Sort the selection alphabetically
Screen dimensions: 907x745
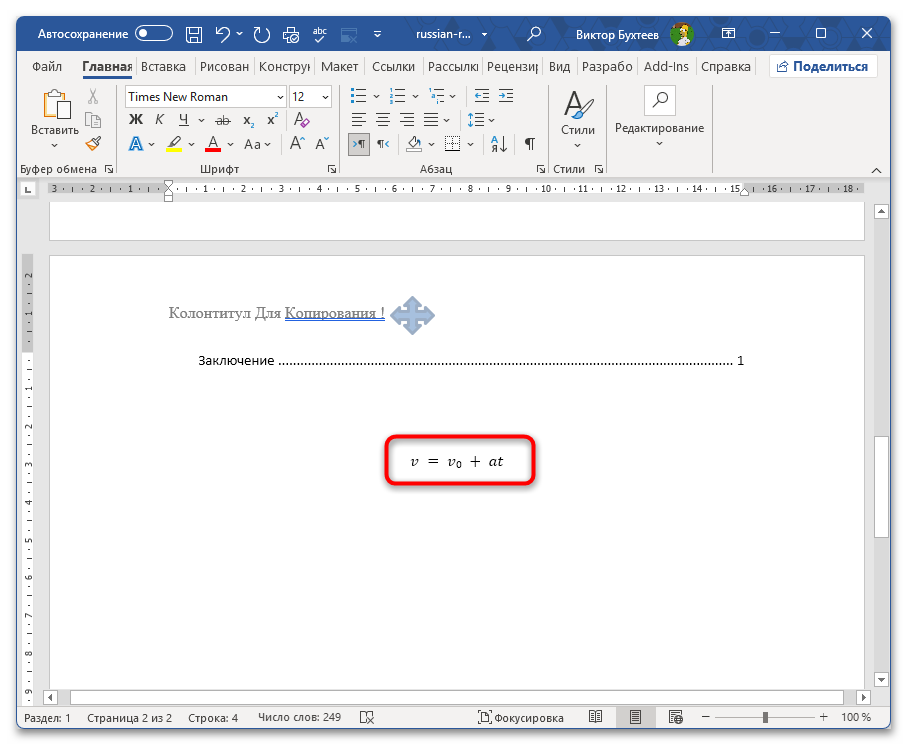click(499, 143)
